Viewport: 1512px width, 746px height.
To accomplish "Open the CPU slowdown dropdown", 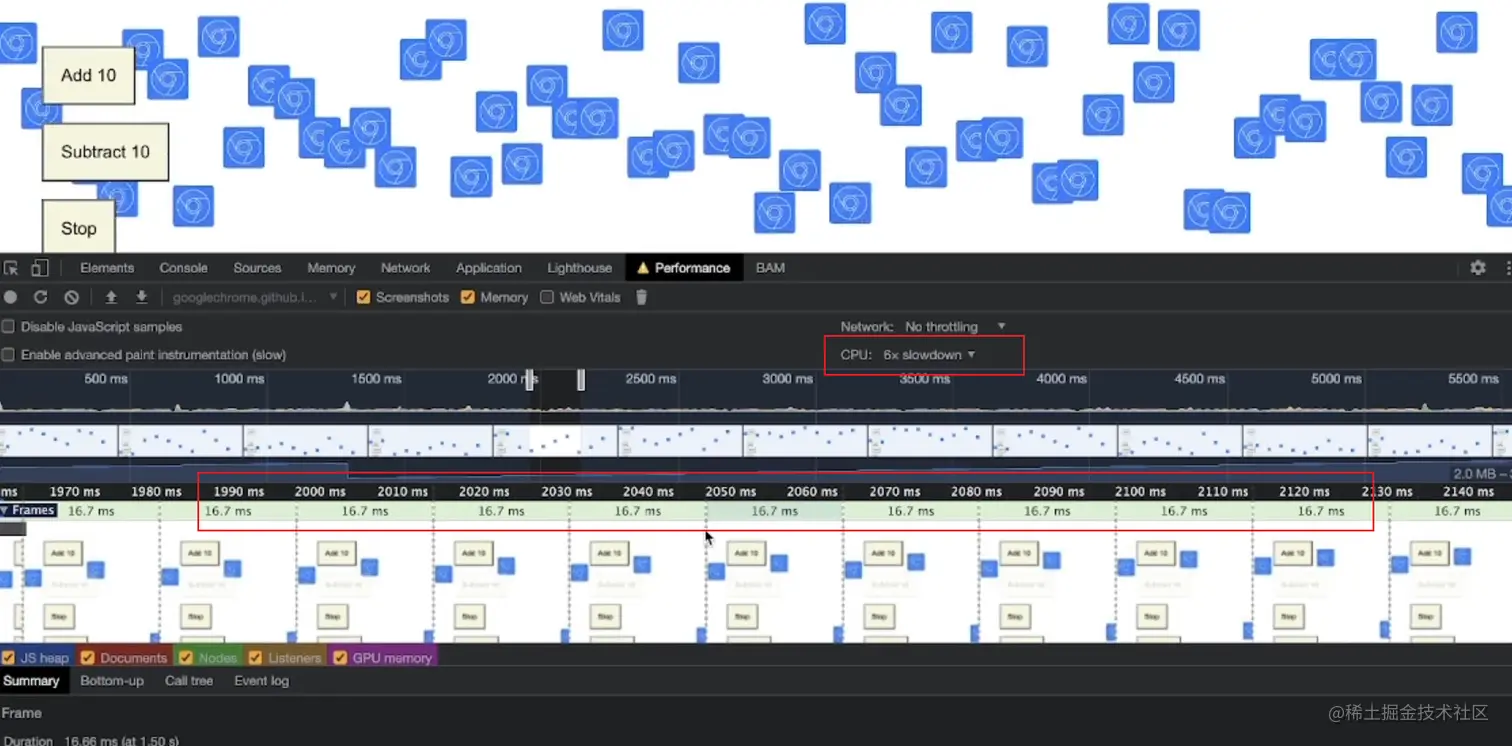I will pyautogui.click(x=929, y=355).
